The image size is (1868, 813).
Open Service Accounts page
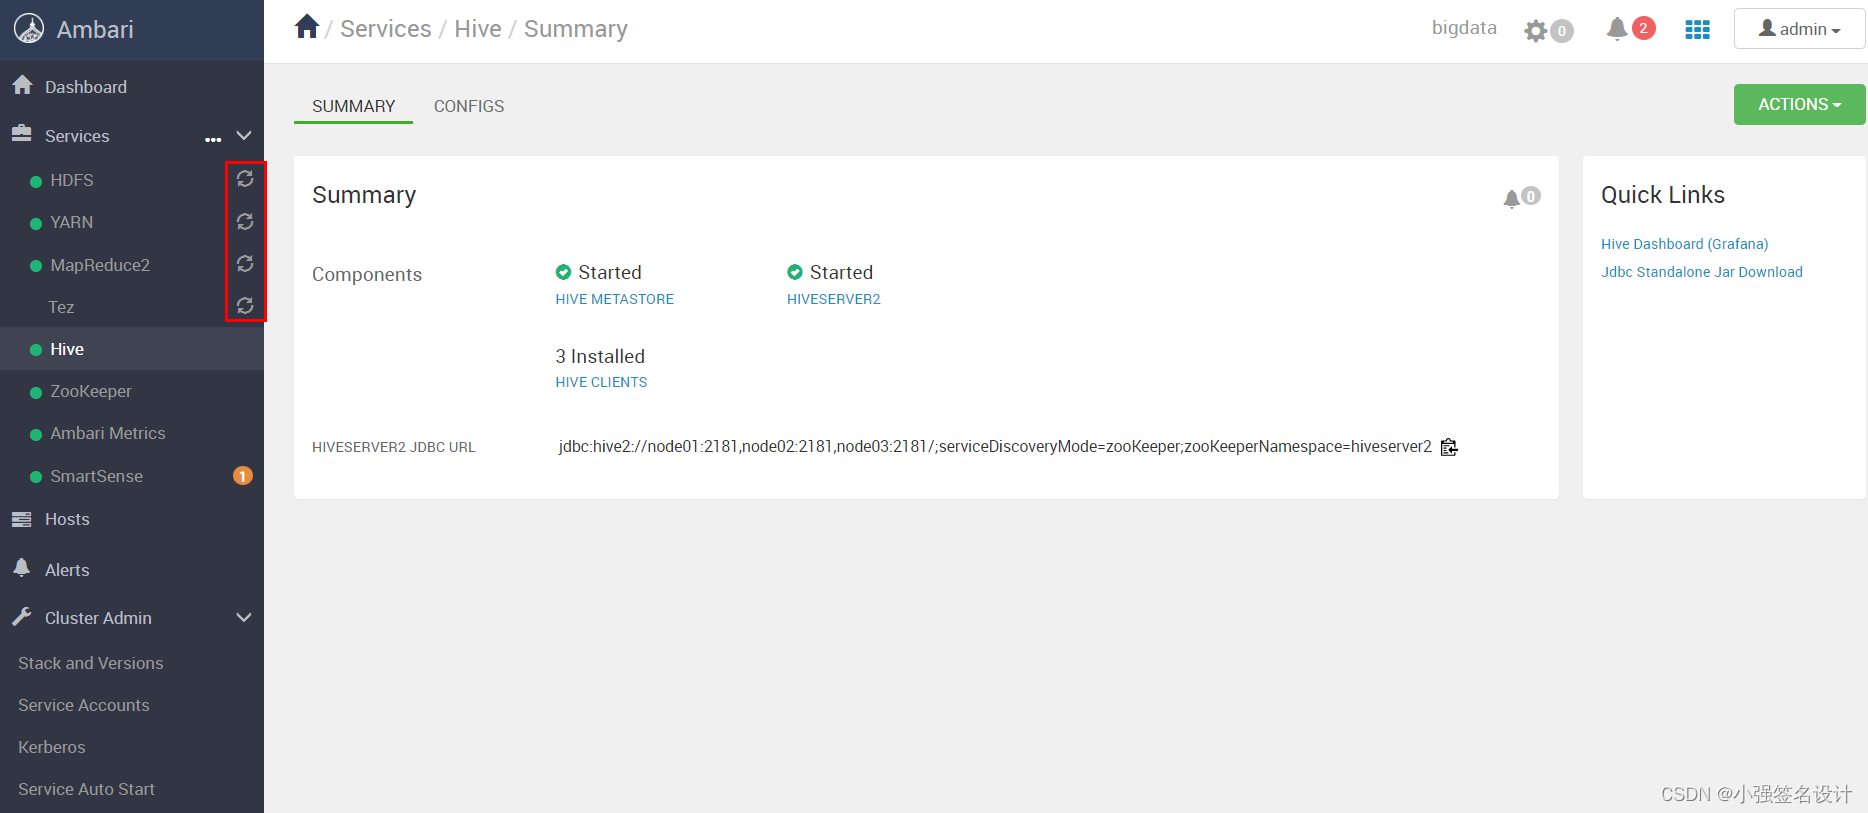[84, 705]
